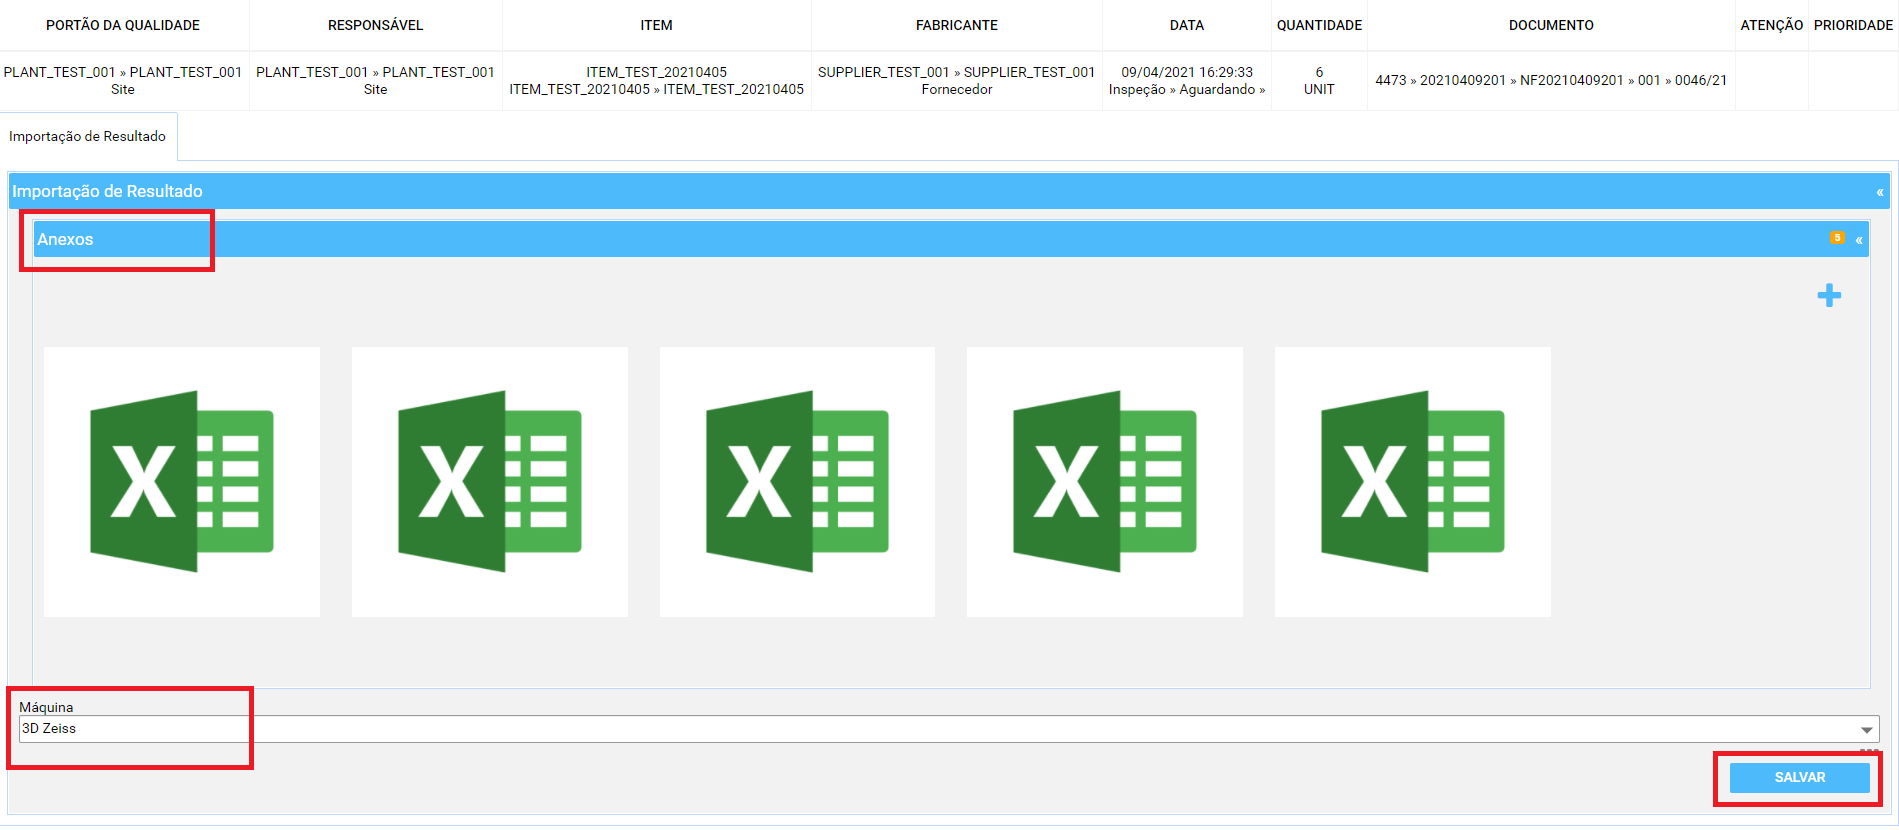Open the fifth Excel attachment thumbnail
Image resolution: width=1899 pixels, height=830 pixels.
point(1413,482)
